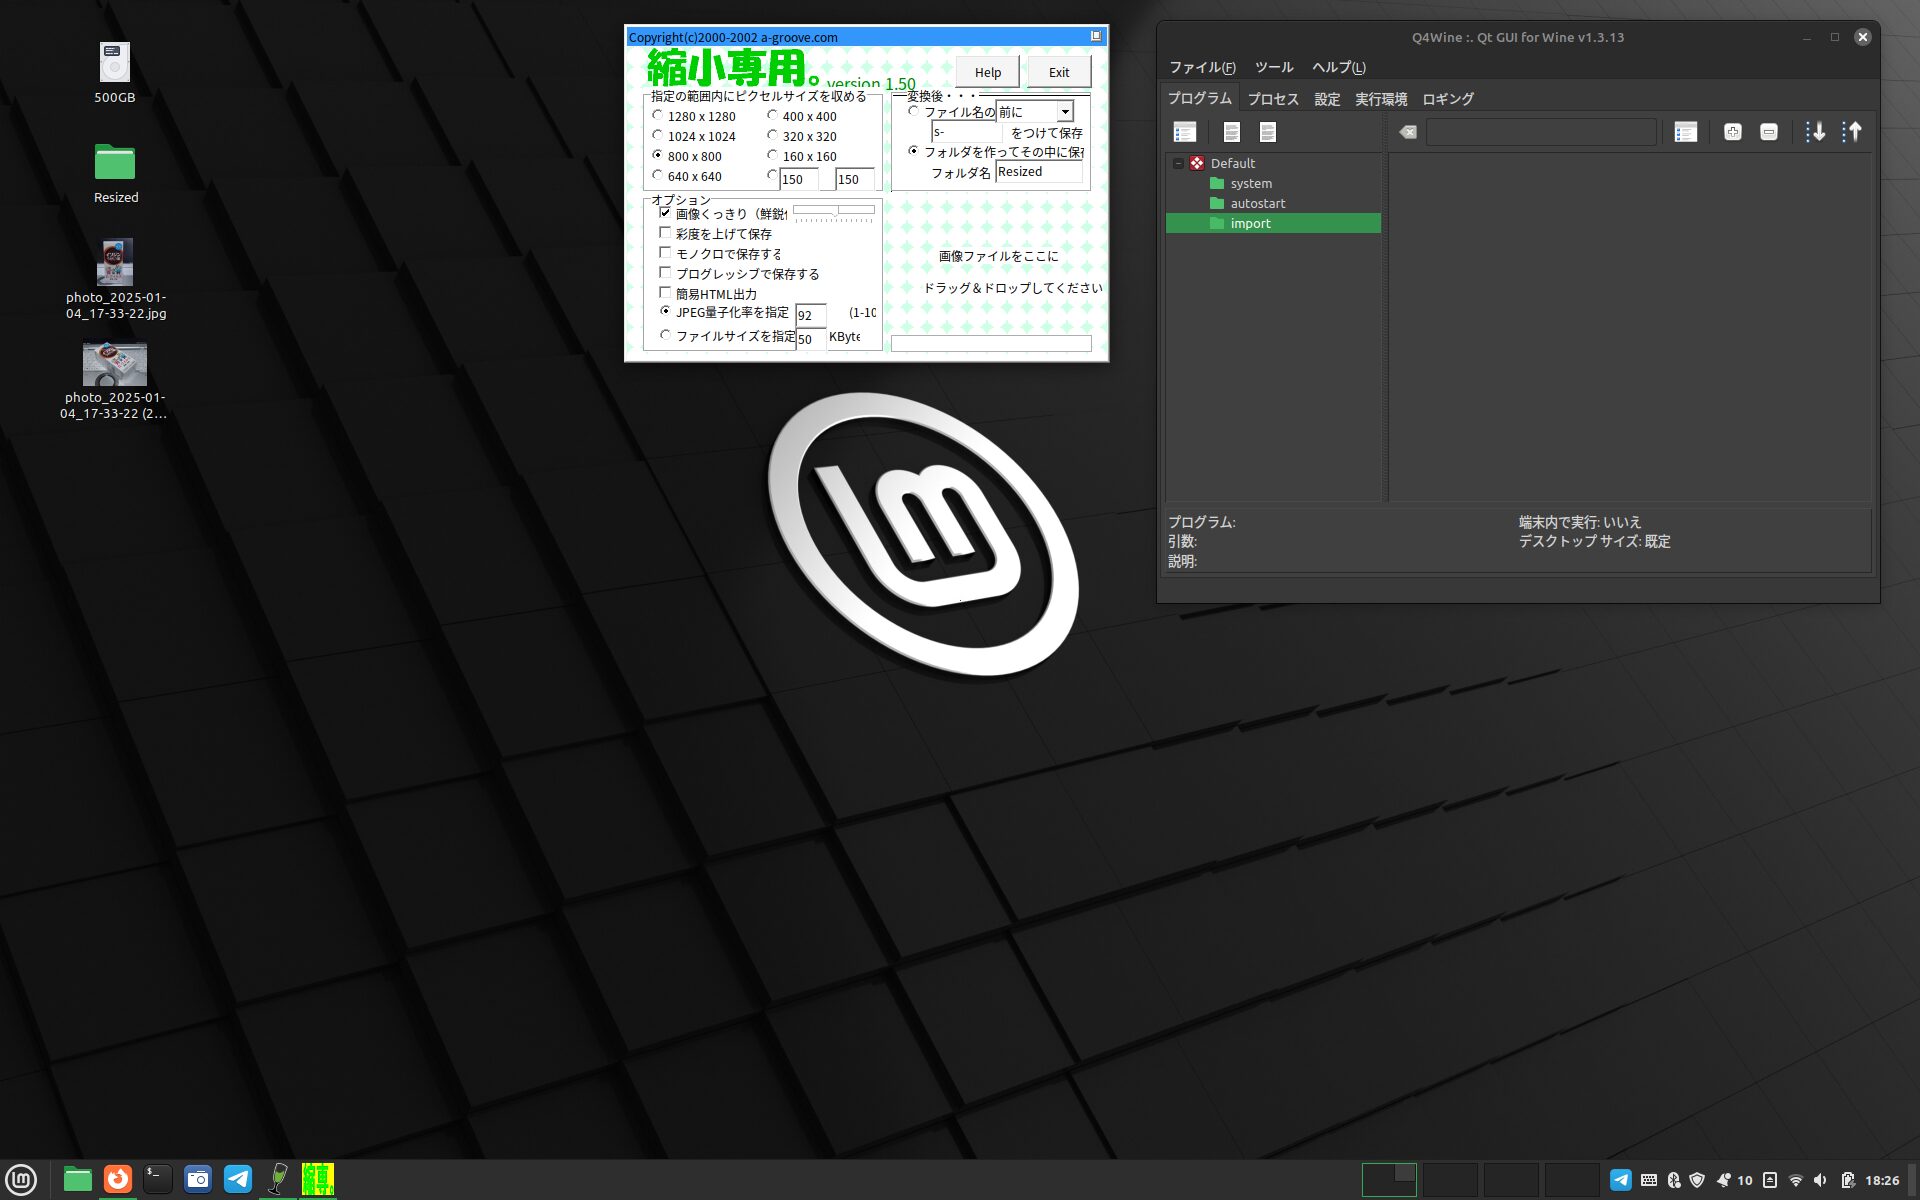The width and height of the screenshot is (1920, 1200).
Task: Click the Help button
Action: pyautogui.click(x=987, y=72)
